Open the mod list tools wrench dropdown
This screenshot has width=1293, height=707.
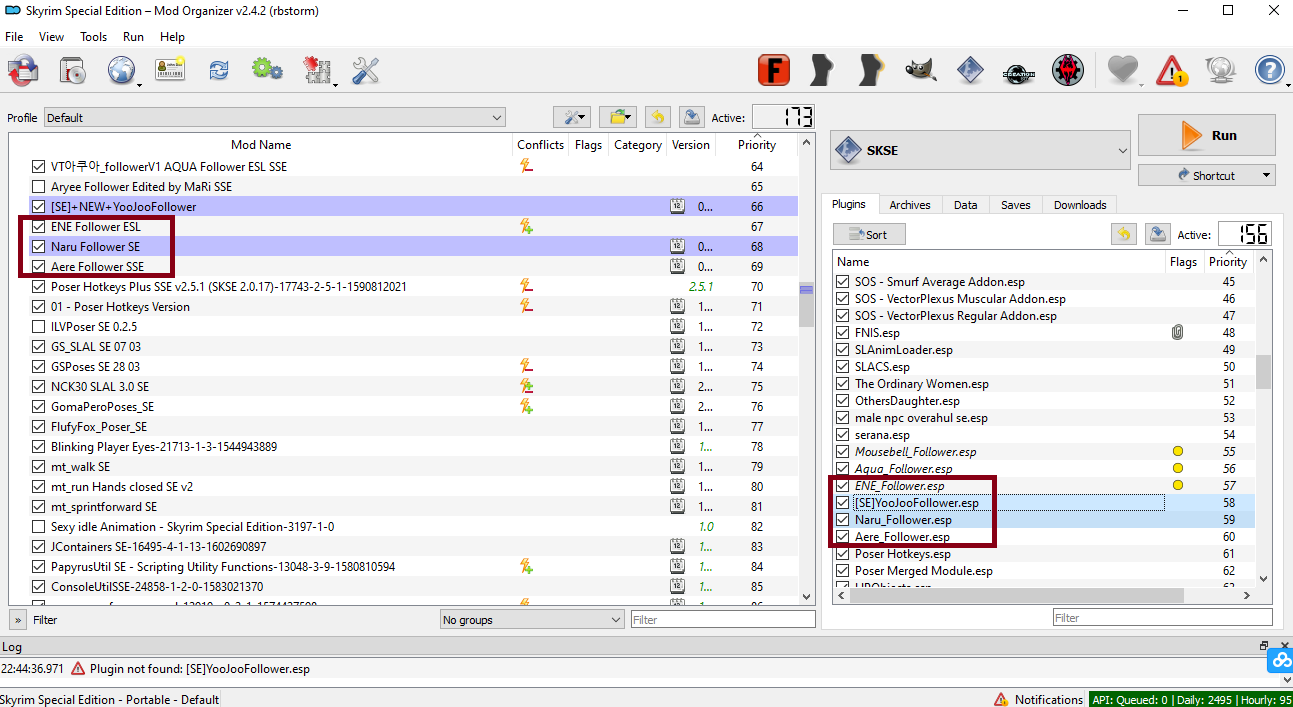click(x=571, y=117)
